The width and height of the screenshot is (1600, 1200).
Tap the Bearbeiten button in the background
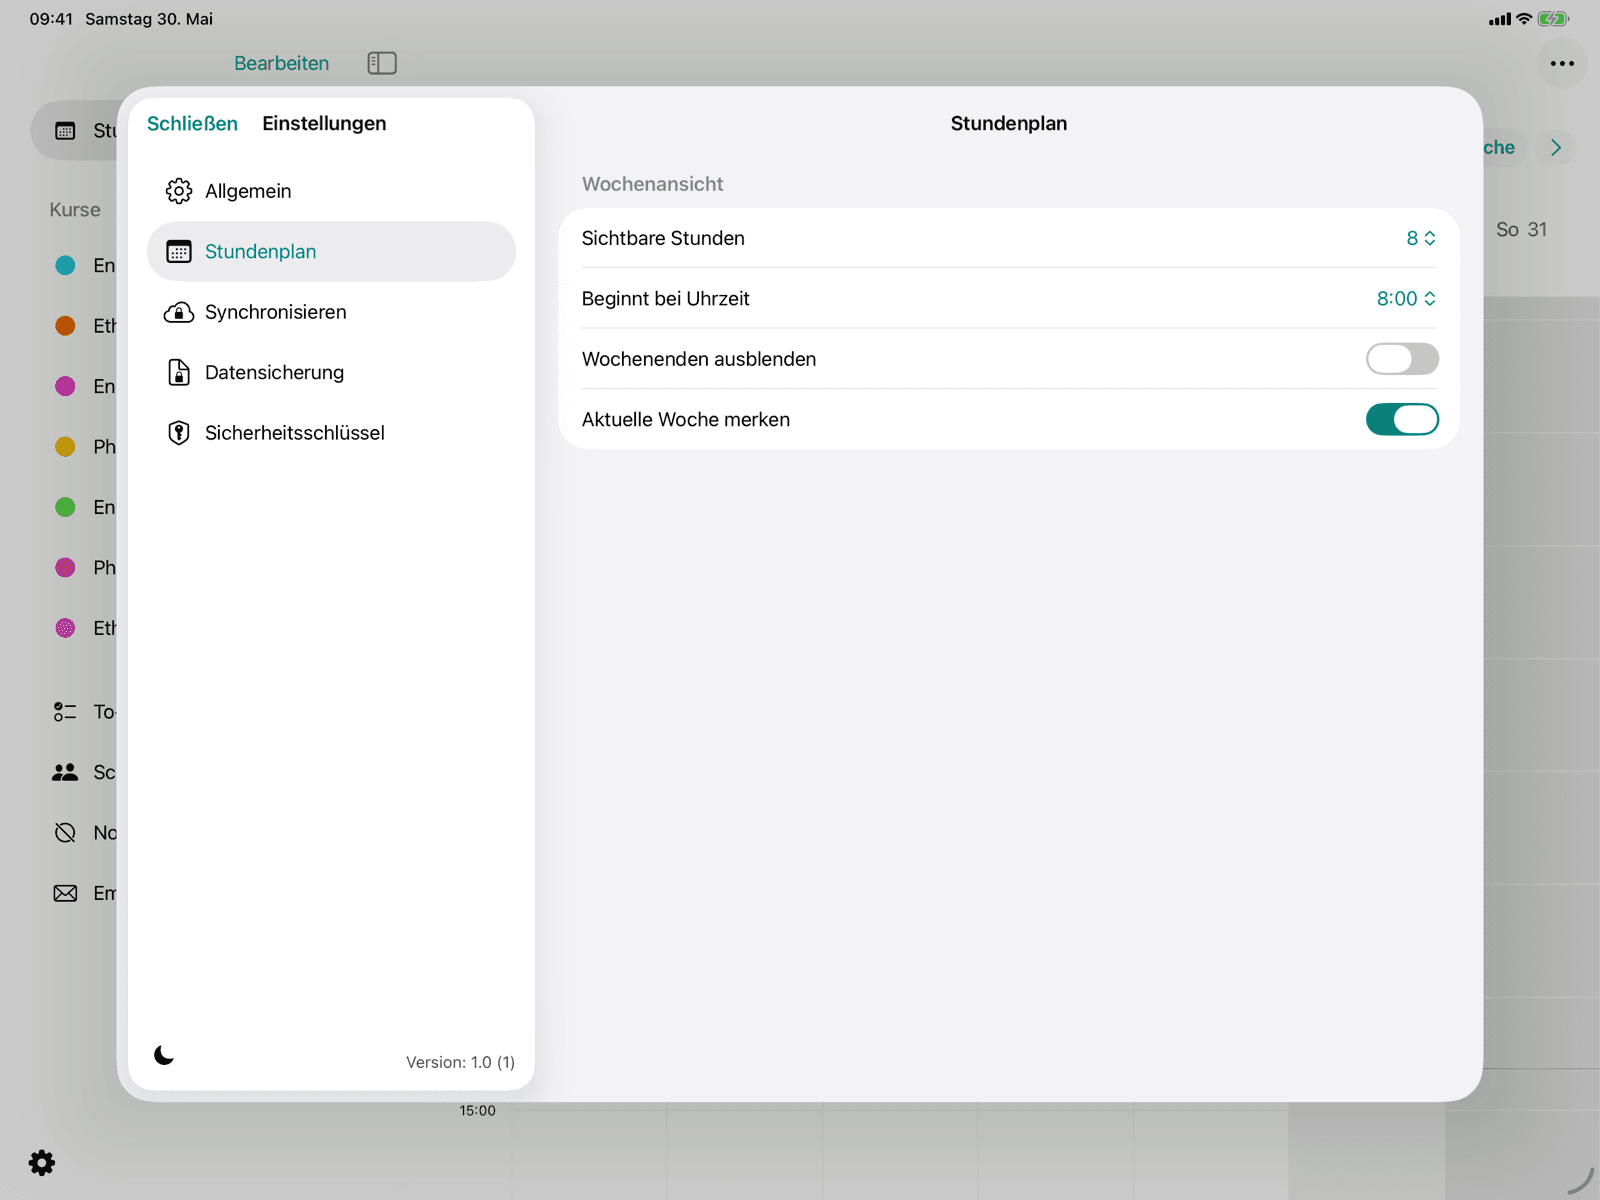click(281, 63)
